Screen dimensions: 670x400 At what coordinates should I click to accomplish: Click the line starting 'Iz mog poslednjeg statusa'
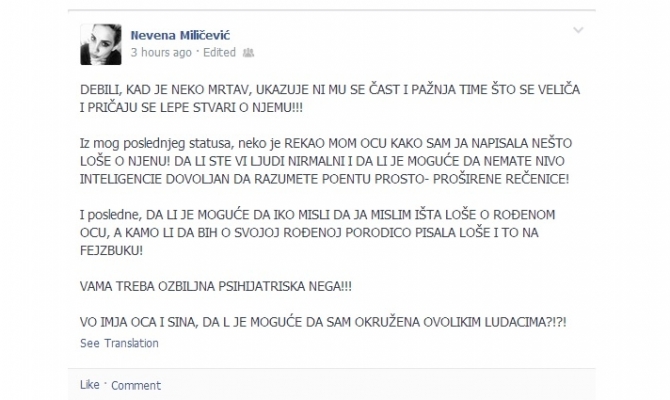326,143
